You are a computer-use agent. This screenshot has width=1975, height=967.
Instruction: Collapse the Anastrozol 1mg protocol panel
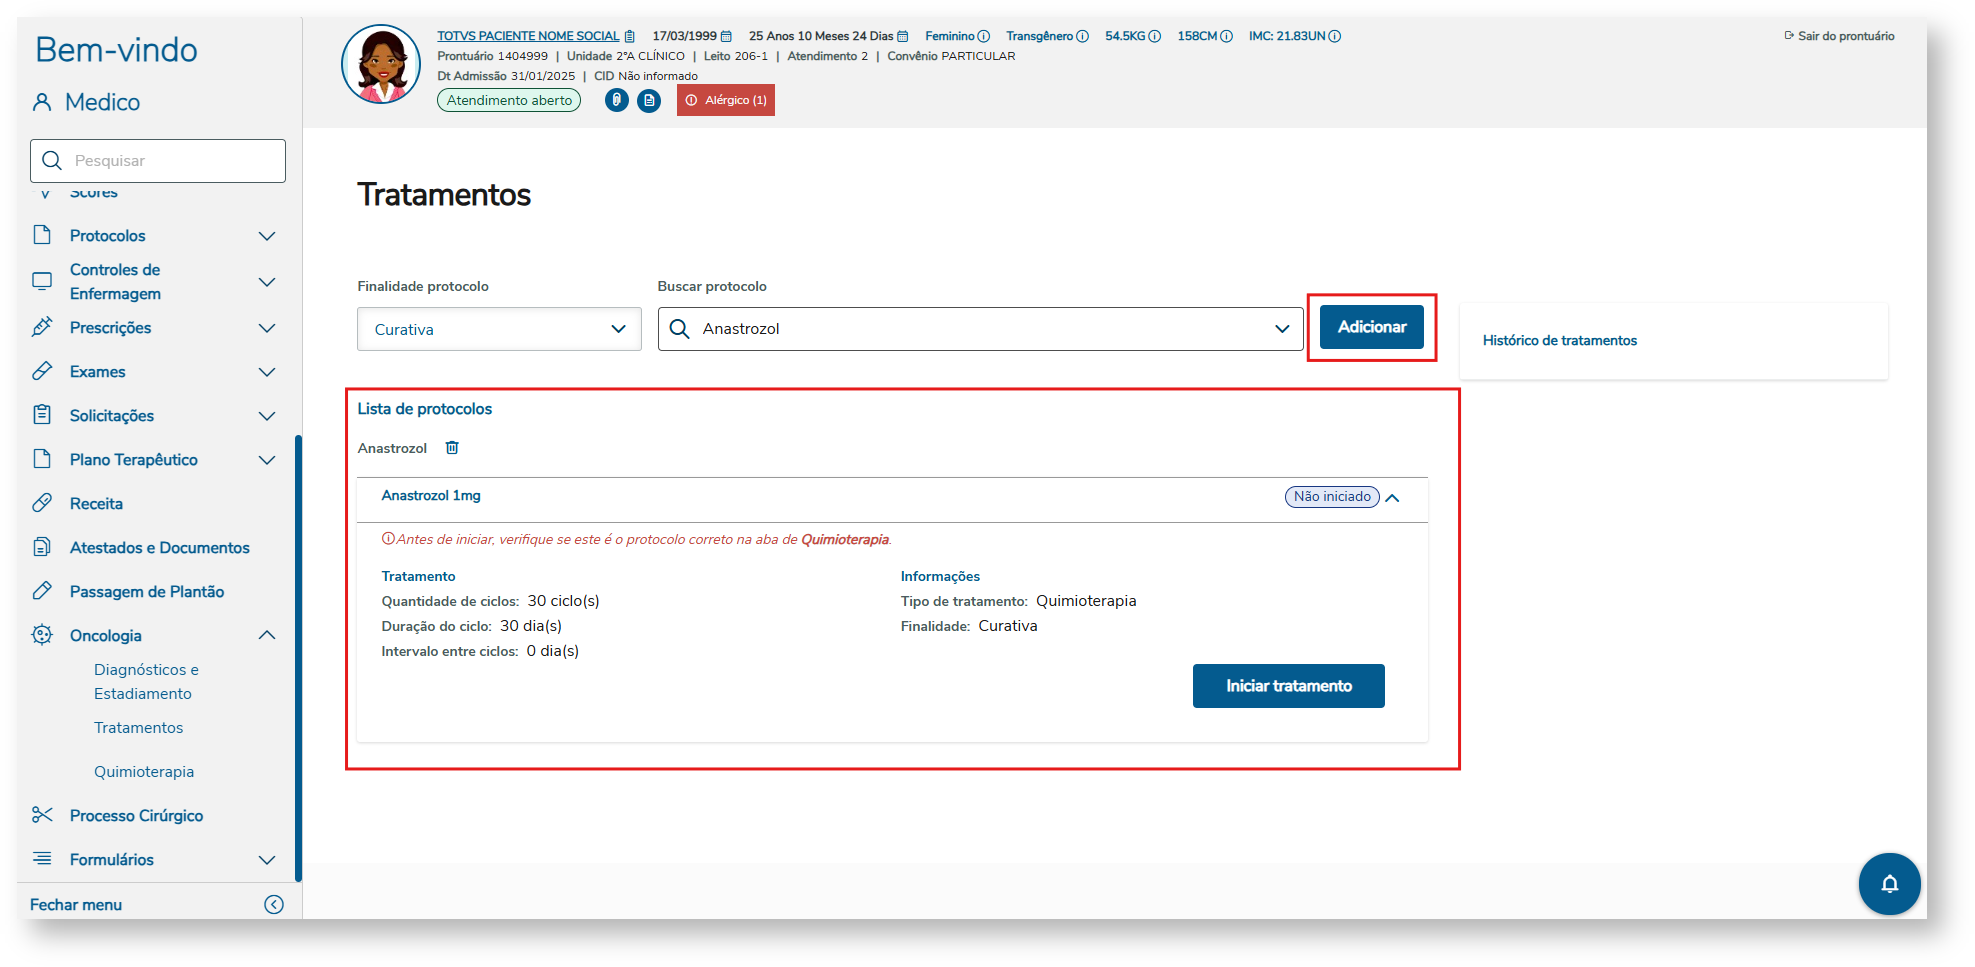1392,497
